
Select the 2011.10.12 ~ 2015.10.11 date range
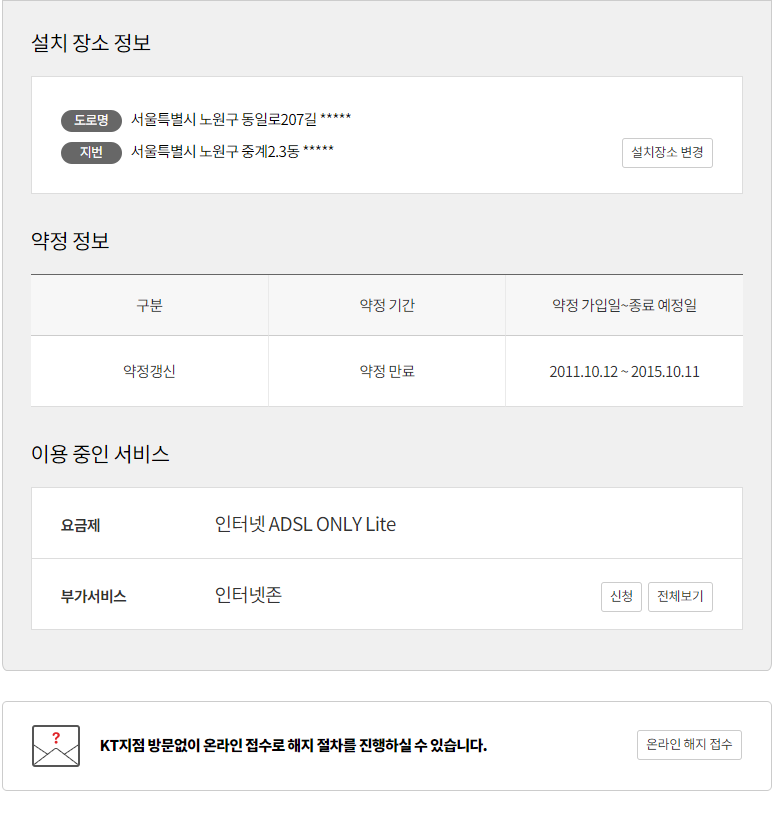click(624, 371)
